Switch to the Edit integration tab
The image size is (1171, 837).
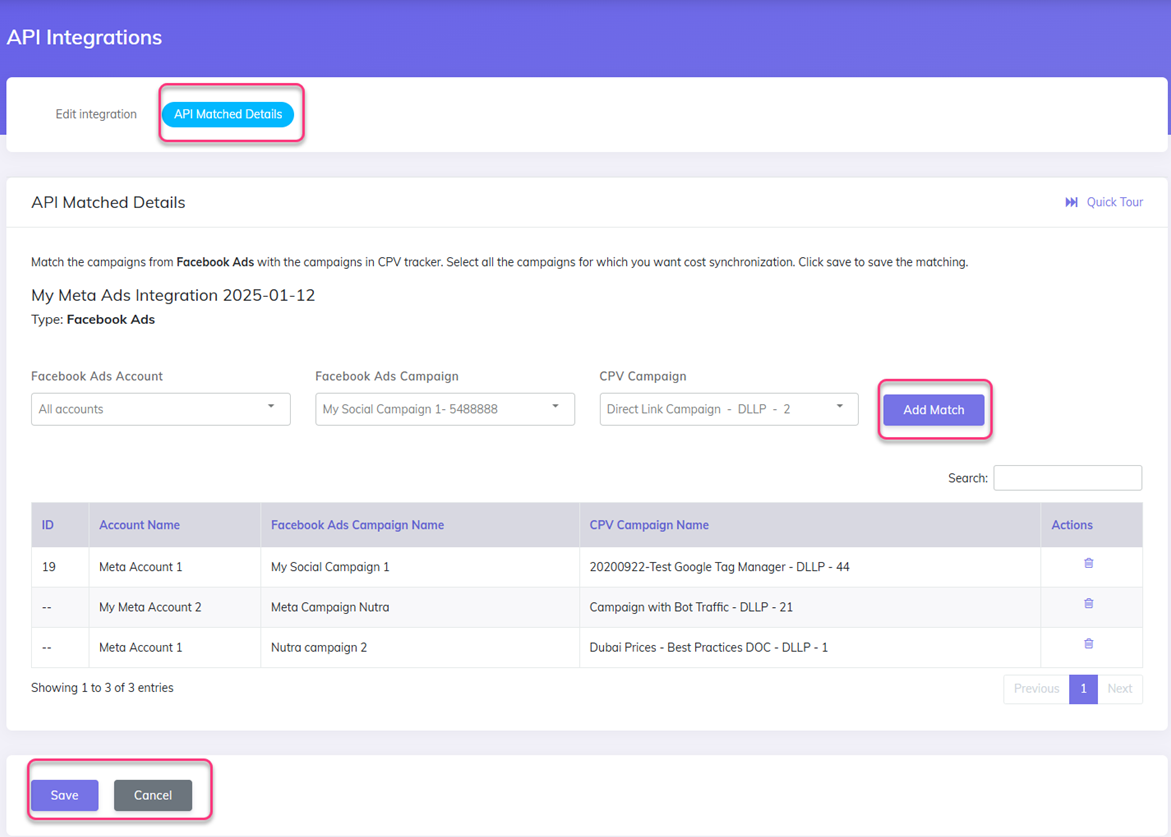pyautogui.click(x=96, y=114)
